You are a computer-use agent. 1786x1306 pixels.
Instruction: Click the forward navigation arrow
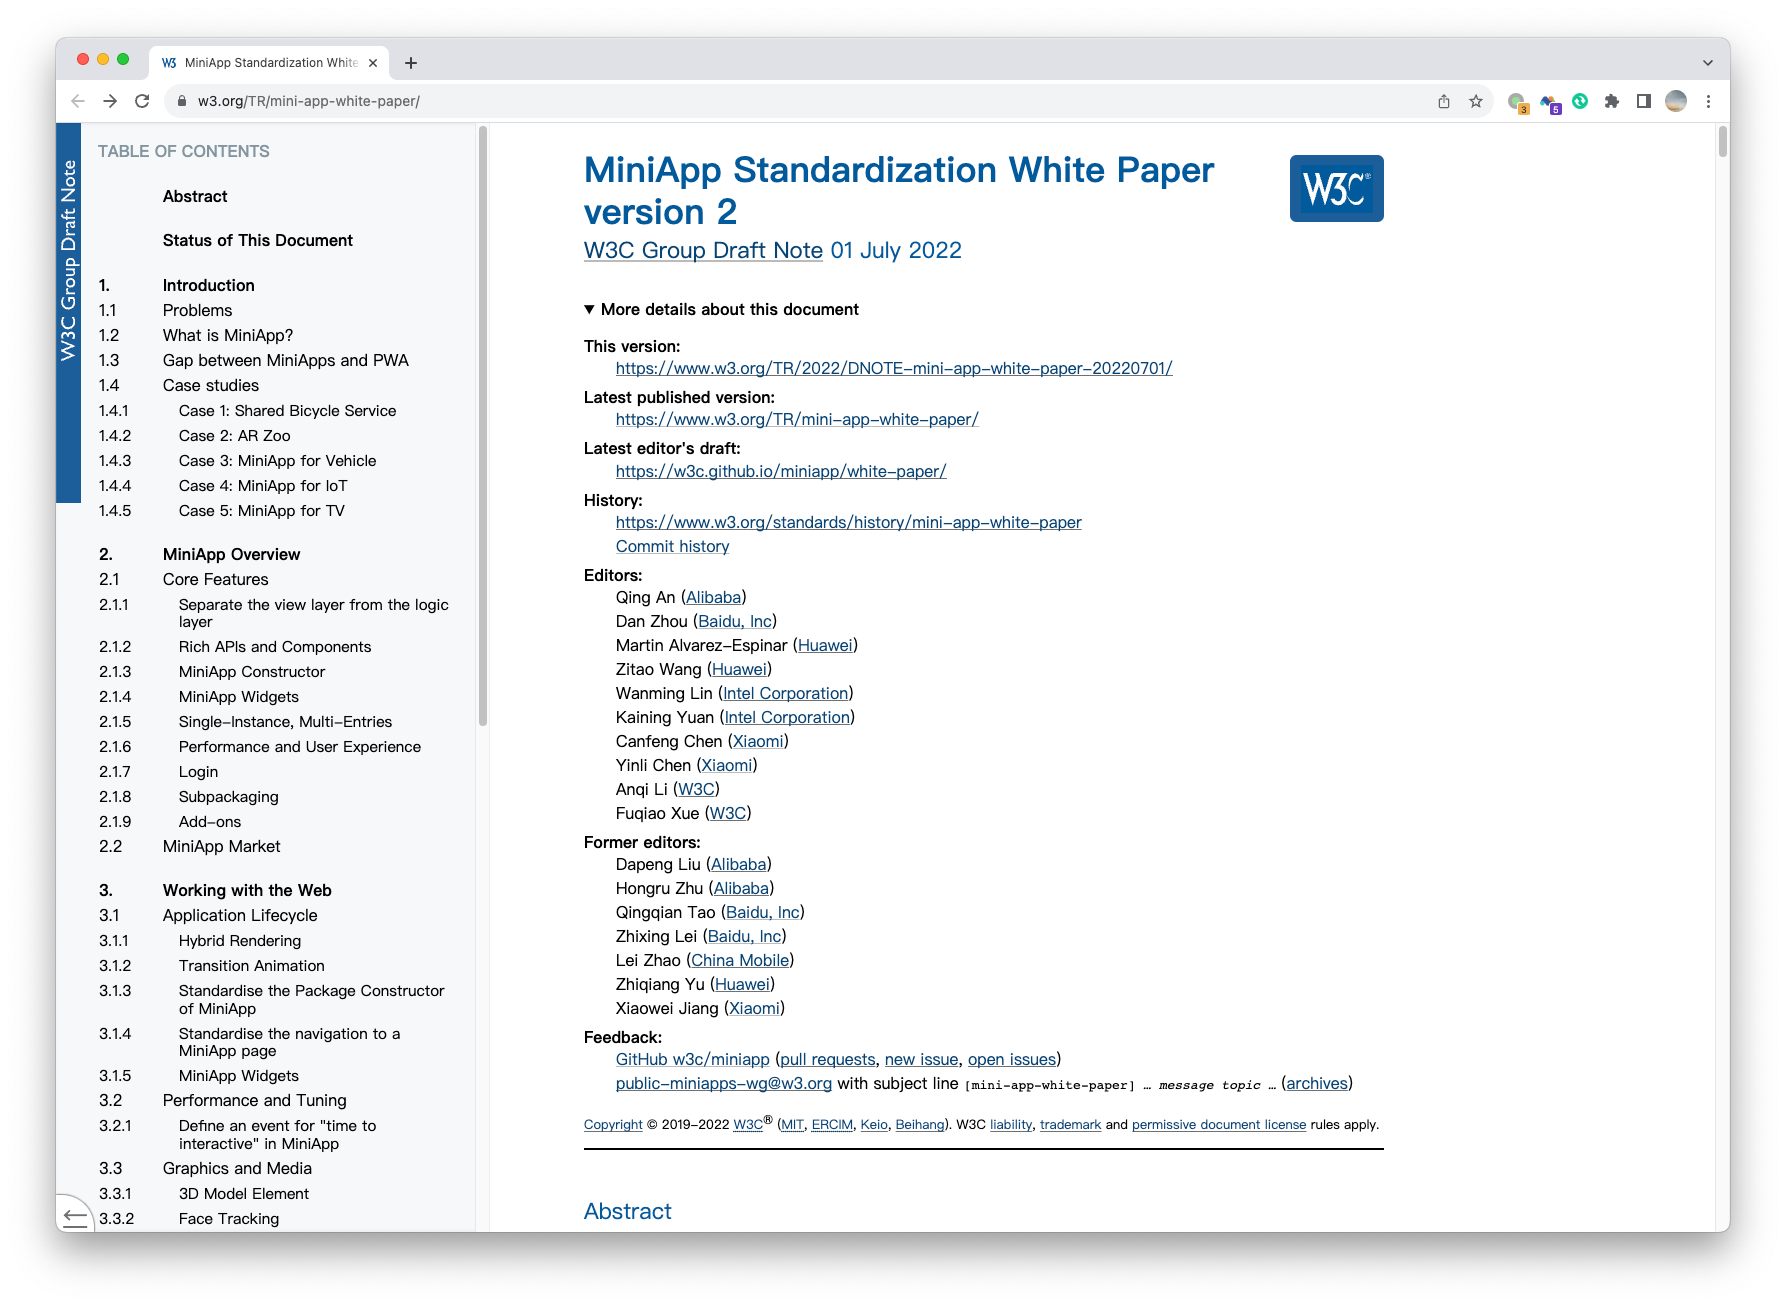click(110, 101)
